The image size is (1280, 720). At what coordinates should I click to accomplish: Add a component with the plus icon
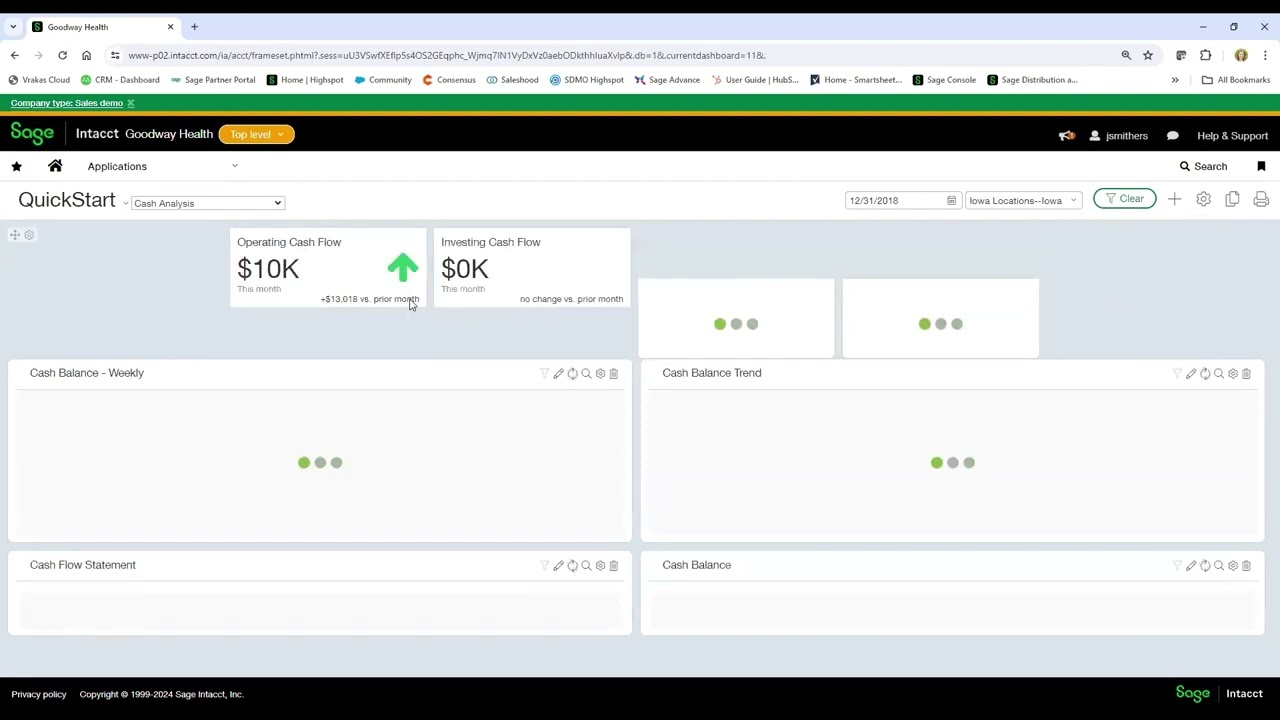click(x=1175, y=199)
